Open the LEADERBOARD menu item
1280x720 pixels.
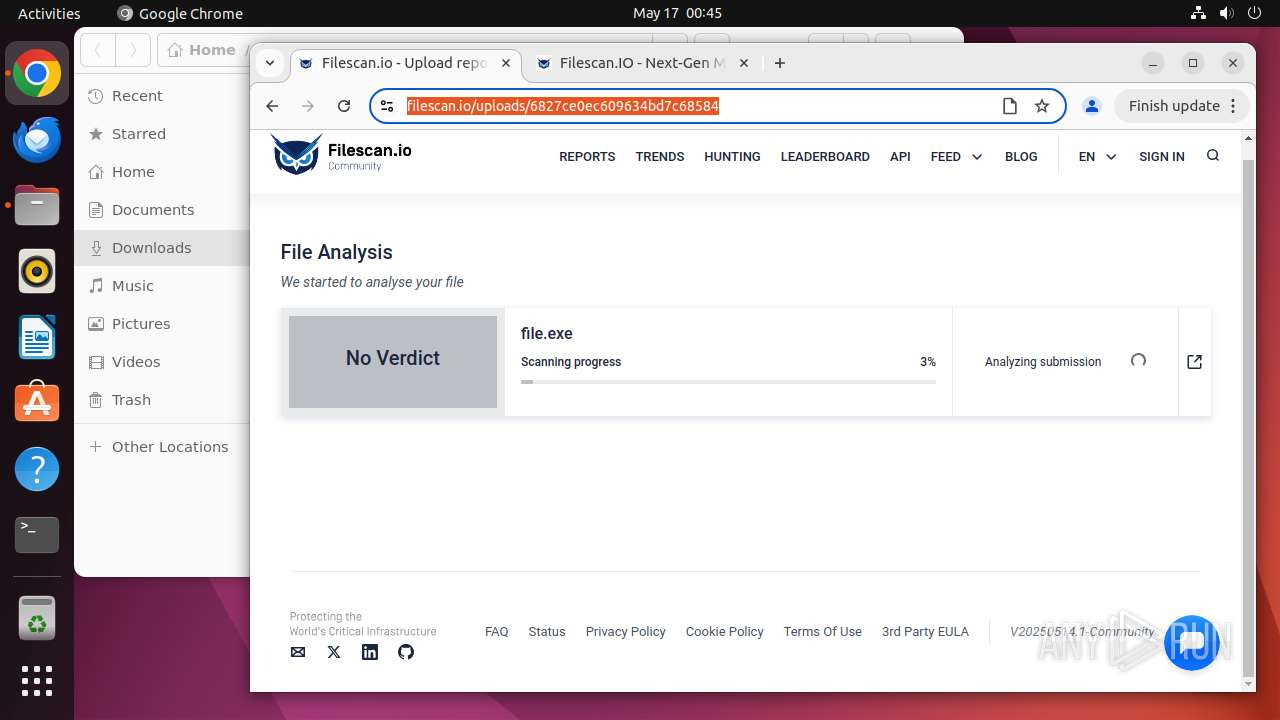point(825,157)
